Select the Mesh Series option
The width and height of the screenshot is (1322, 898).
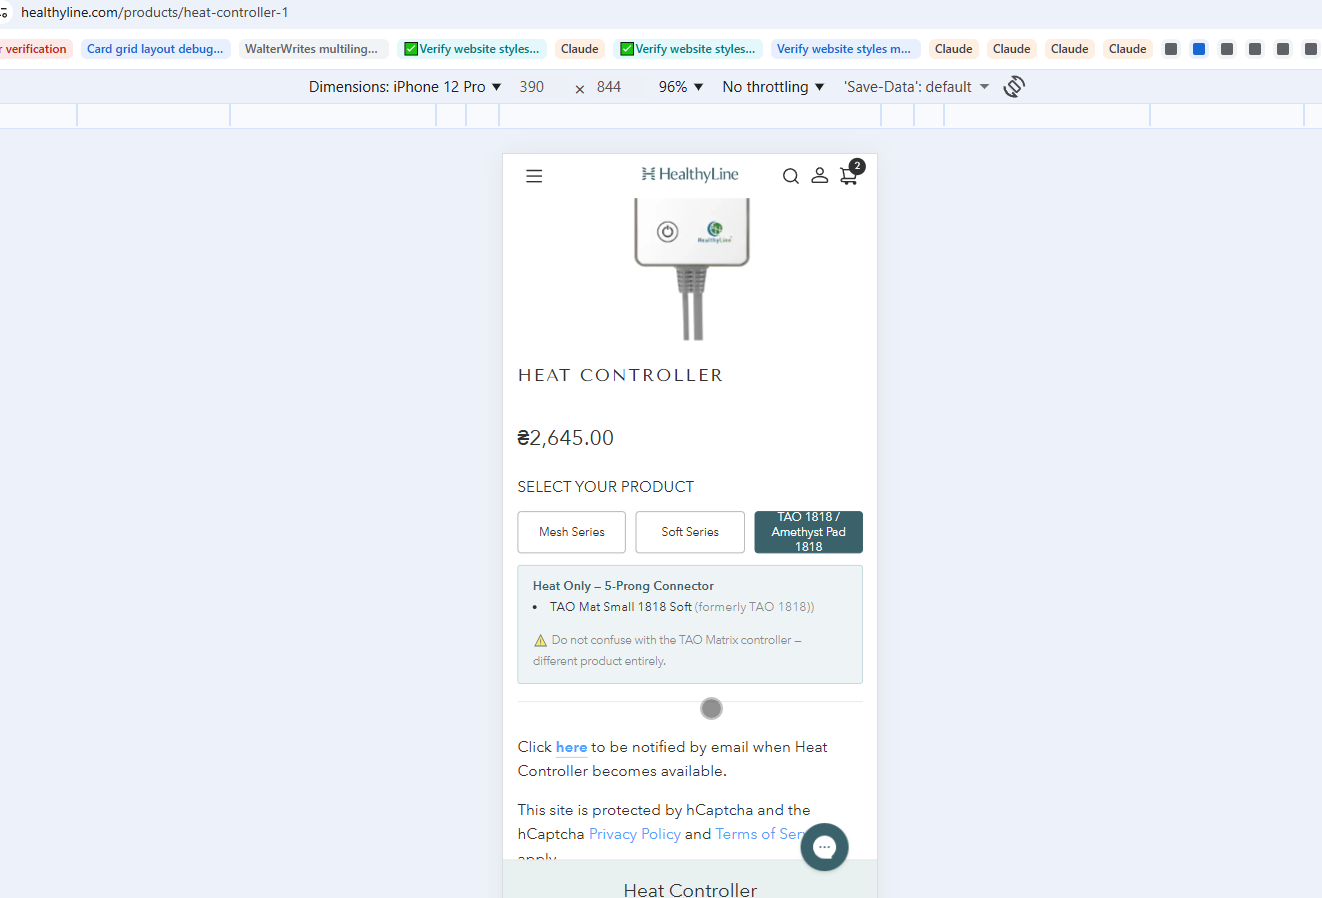coord(571,532)
